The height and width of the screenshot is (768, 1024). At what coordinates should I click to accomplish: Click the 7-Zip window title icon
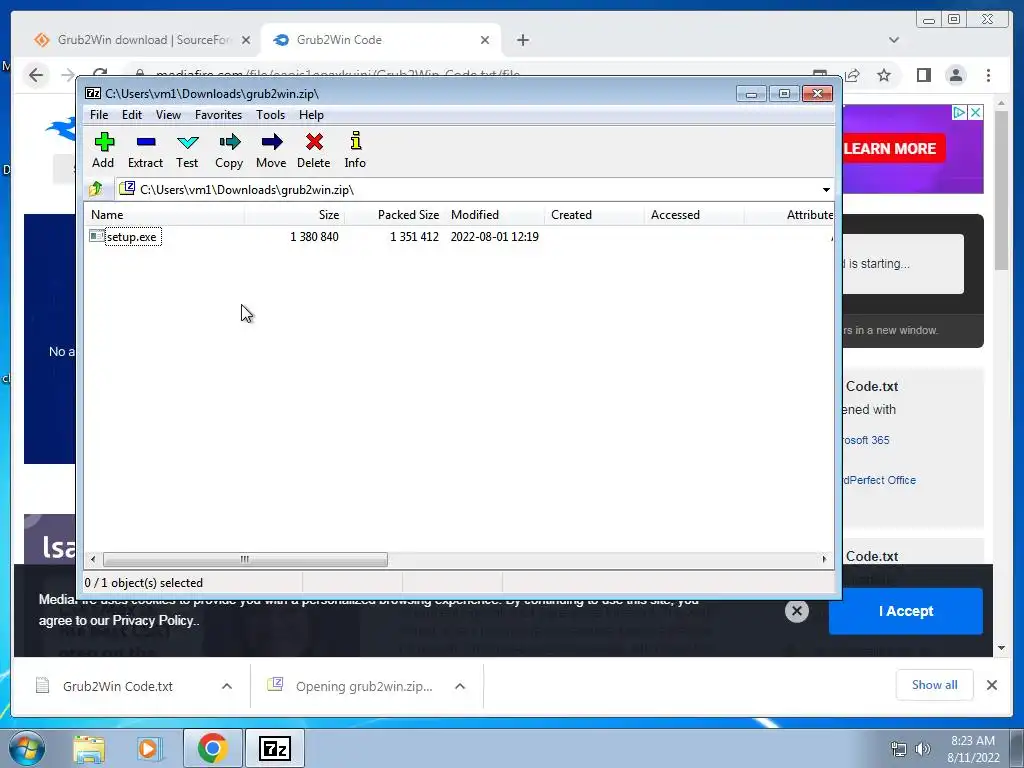[93, 93]
